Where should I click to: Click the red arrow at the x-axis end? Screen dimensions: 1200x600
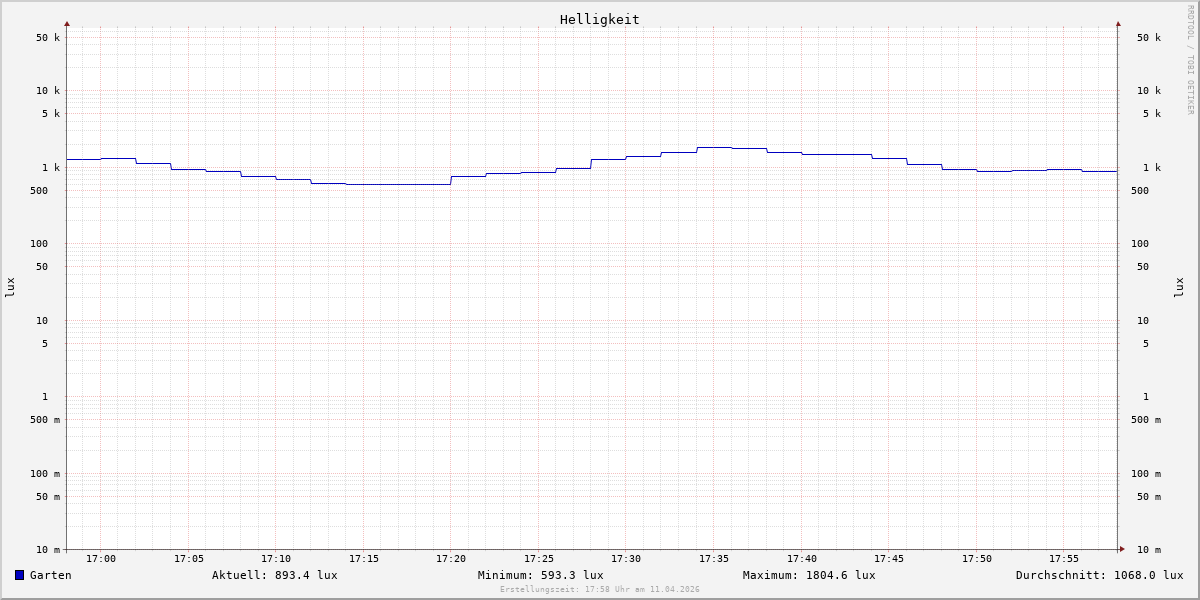[1122, 549]
